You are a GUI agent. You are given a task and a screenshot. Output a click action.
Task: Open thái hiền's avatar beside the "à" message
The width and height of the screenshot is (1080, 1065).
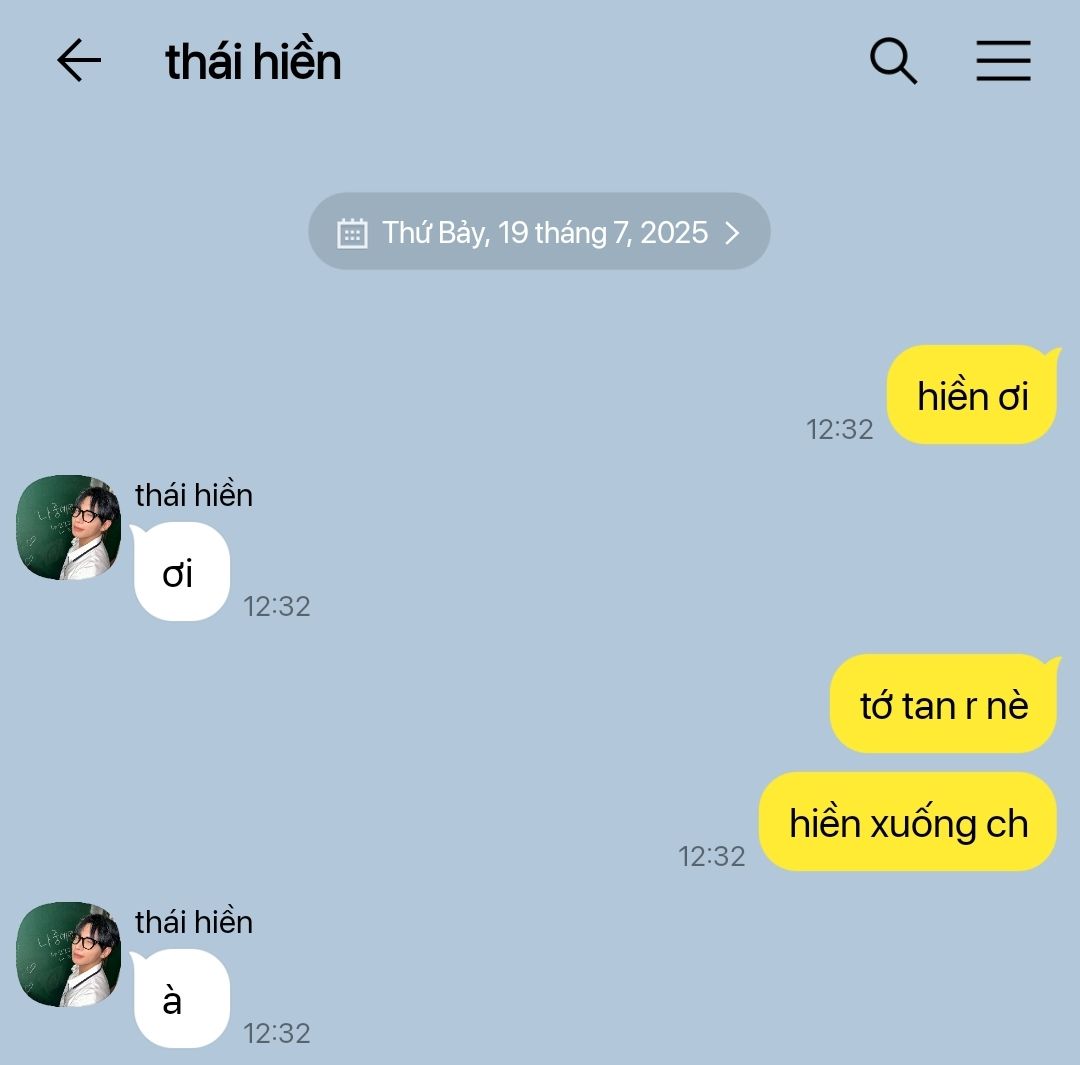pos(68,954)
